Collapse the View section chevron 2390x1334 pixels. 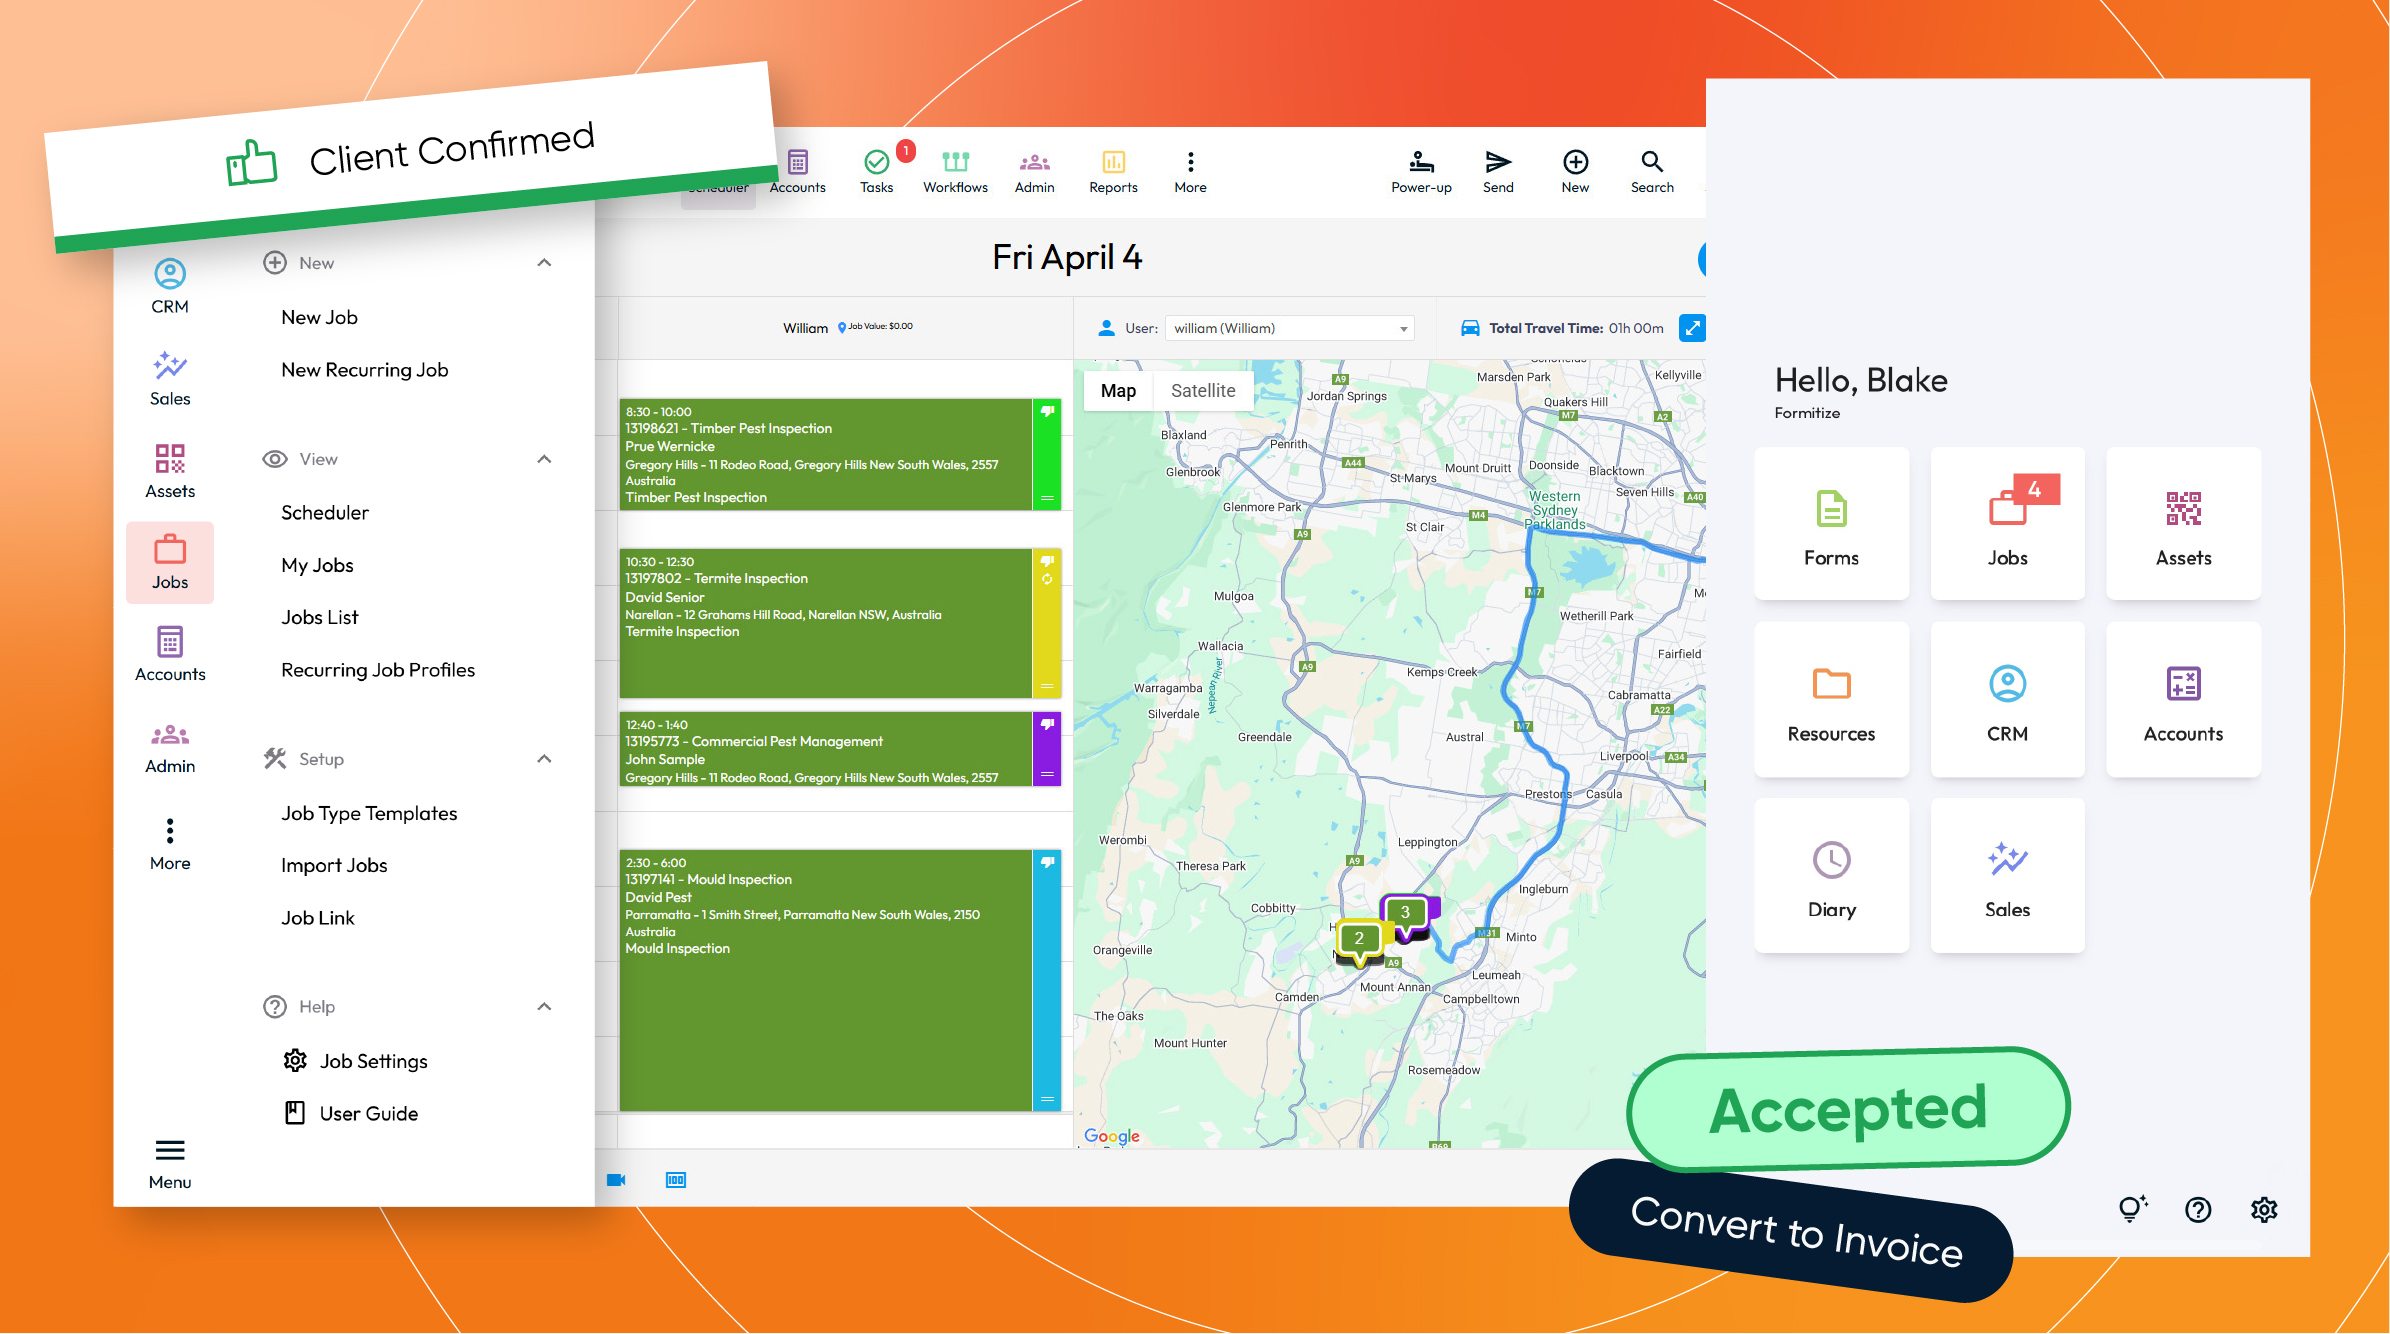tap(544, 459)
